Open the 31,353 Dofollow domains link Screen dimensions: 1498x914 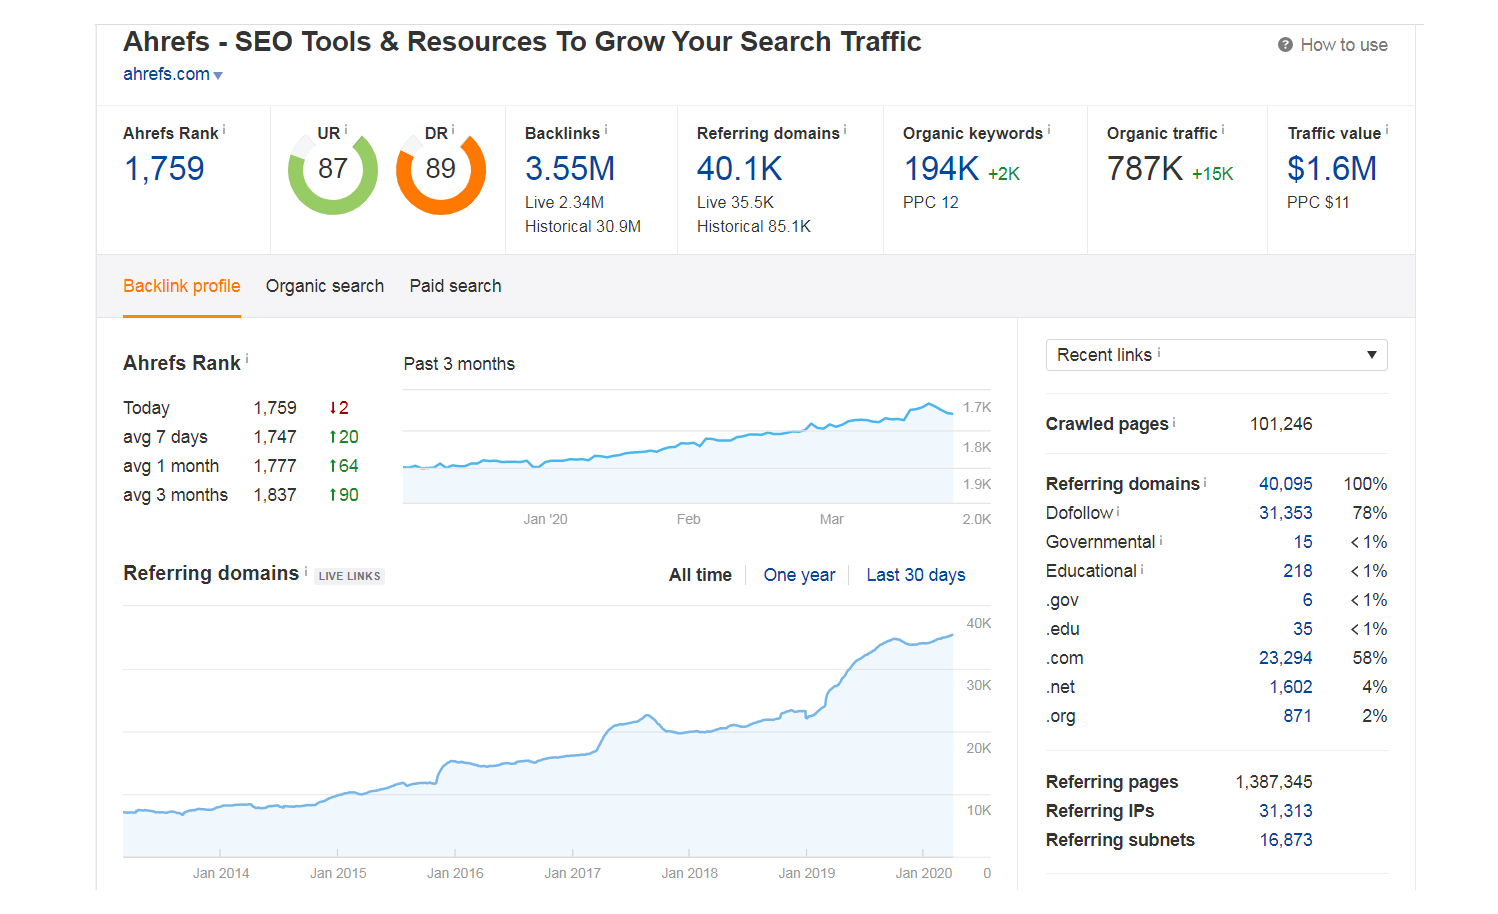click(1285, 513)
